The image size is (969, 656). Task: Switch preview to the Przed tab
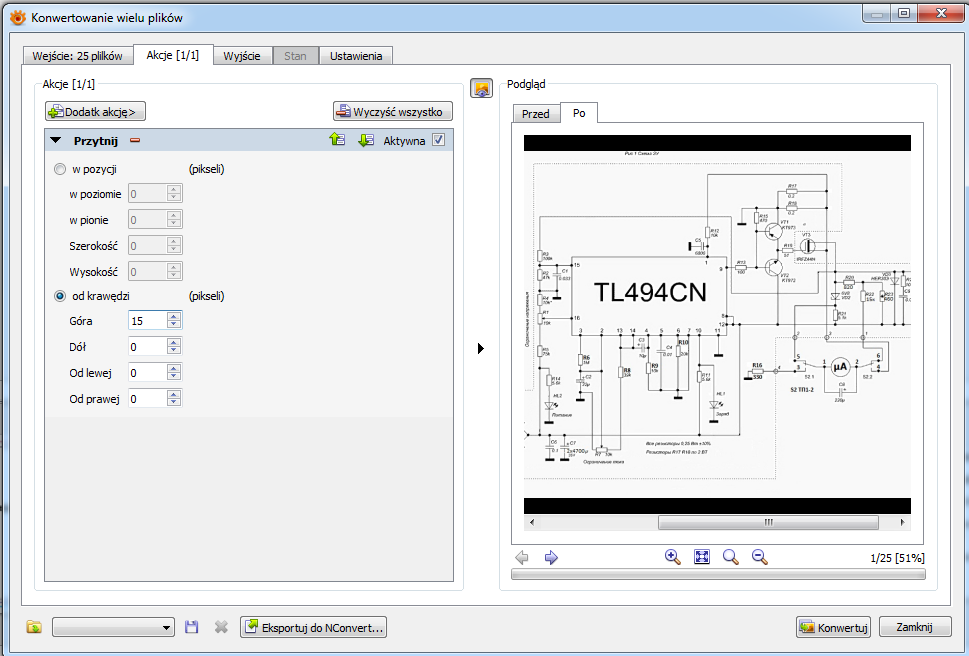coord(536,114)
